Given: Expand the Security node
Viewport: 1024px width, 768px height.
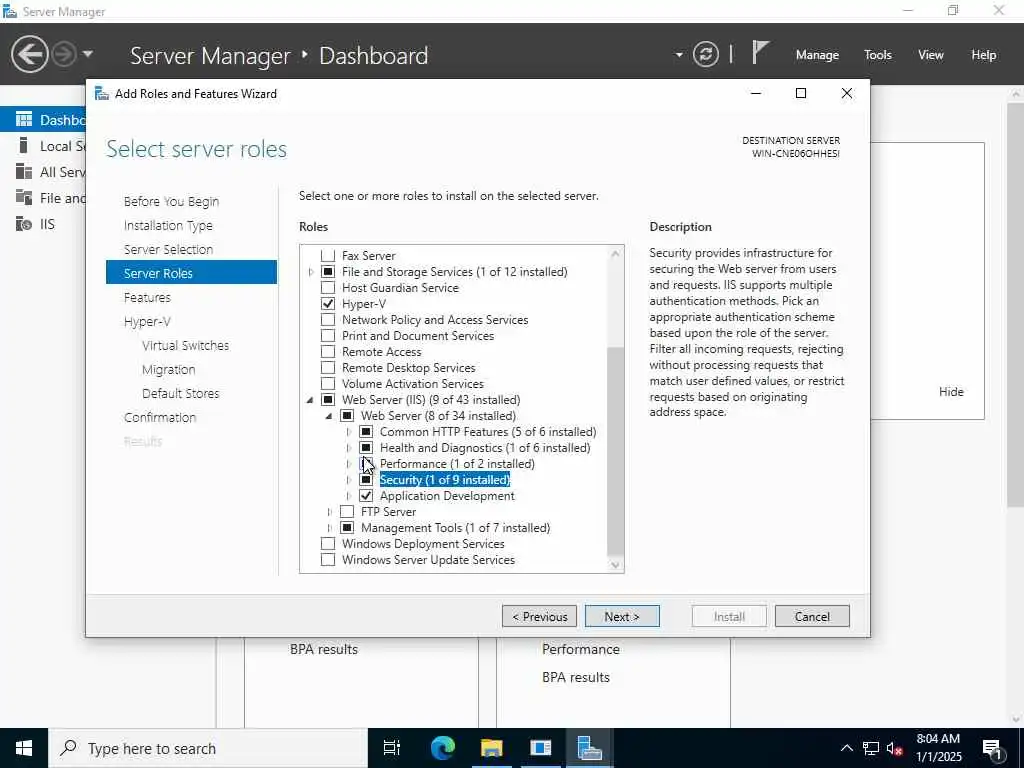Looking at the screenshot, I should point(349,480).
